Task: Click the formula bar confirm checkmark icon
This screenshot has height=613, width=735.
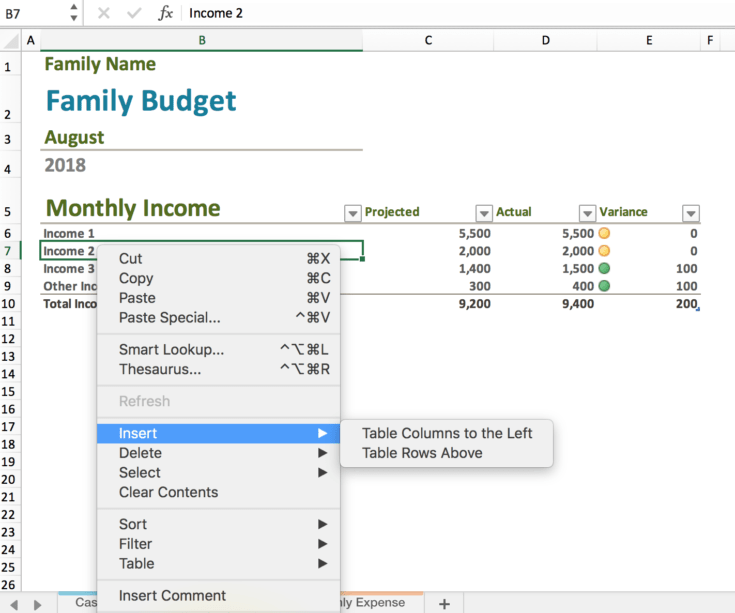Action: (x=134, y=13)
